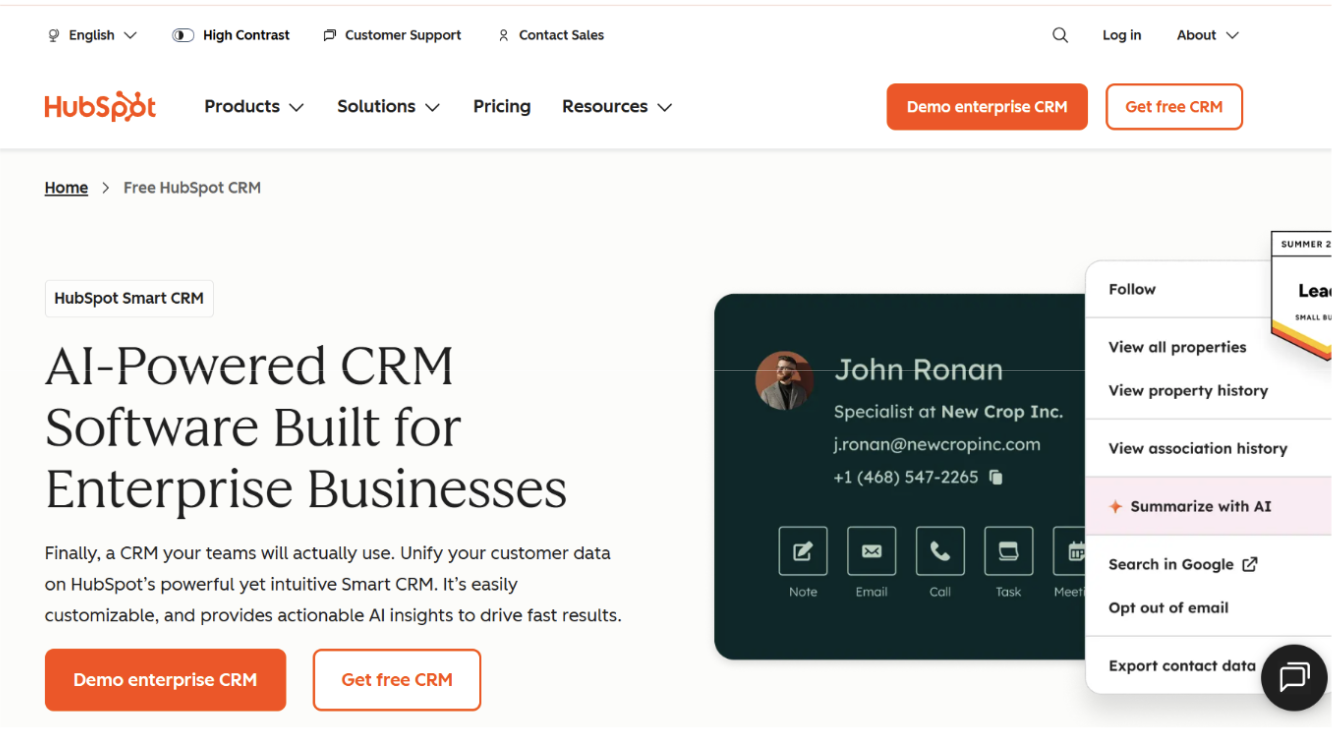Open the search magnifier icon

[x=1060, y=35]
